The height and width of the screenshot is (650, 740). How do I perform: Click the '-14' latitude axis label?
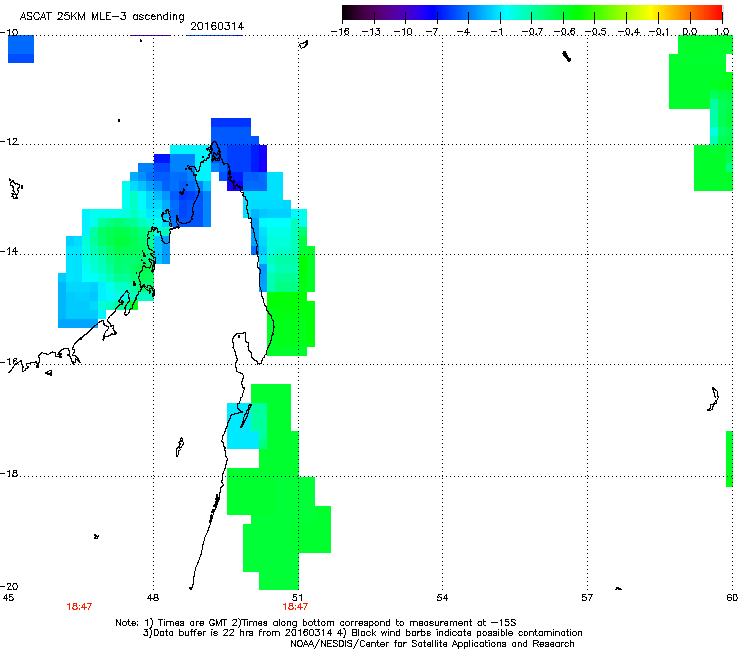coord(9,252)
